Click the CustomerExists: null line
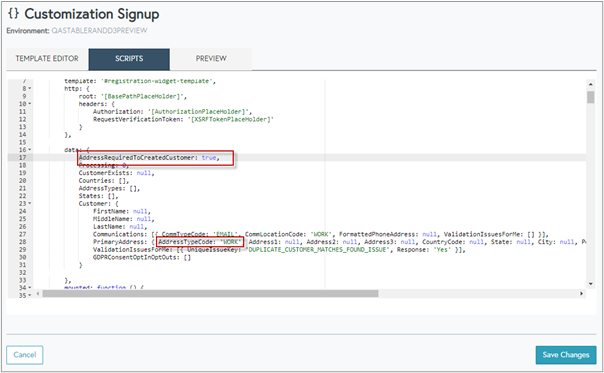 pos(116,173)
